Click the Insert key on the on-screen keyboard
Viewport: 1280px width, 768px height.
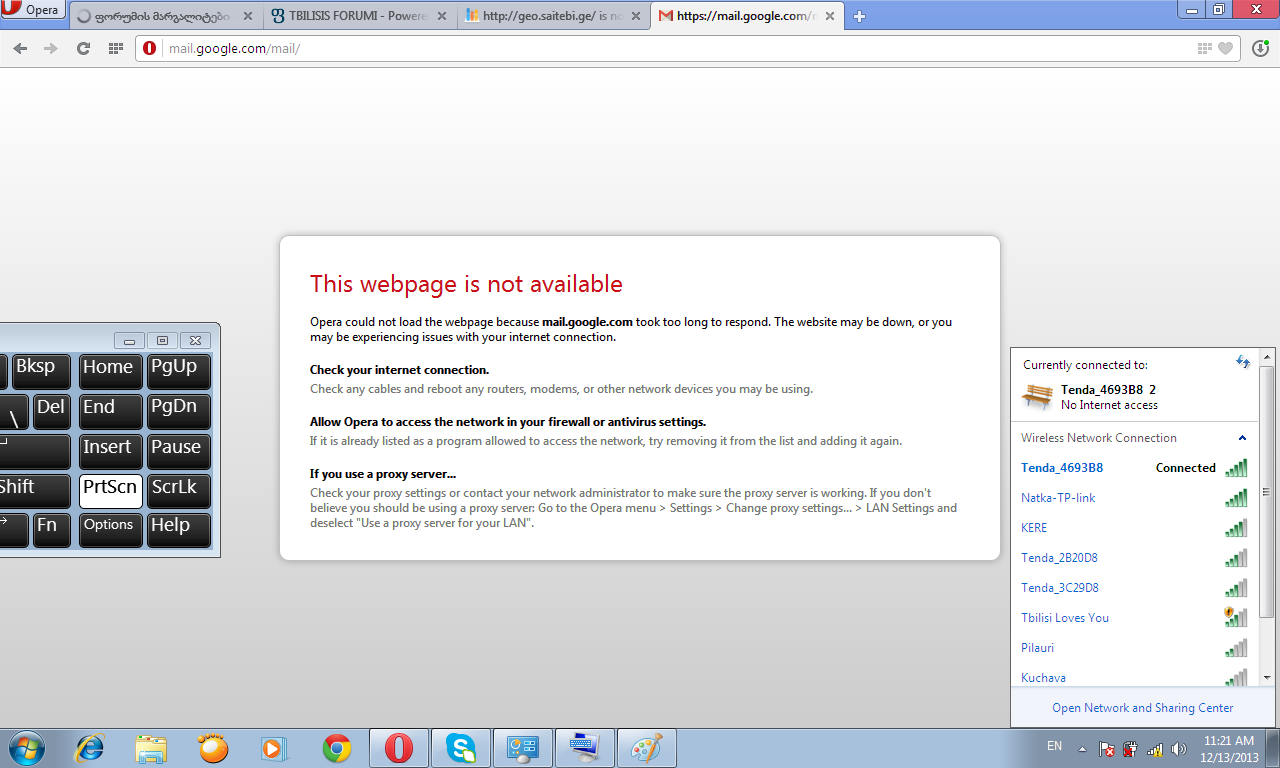(x=109, y=451)
